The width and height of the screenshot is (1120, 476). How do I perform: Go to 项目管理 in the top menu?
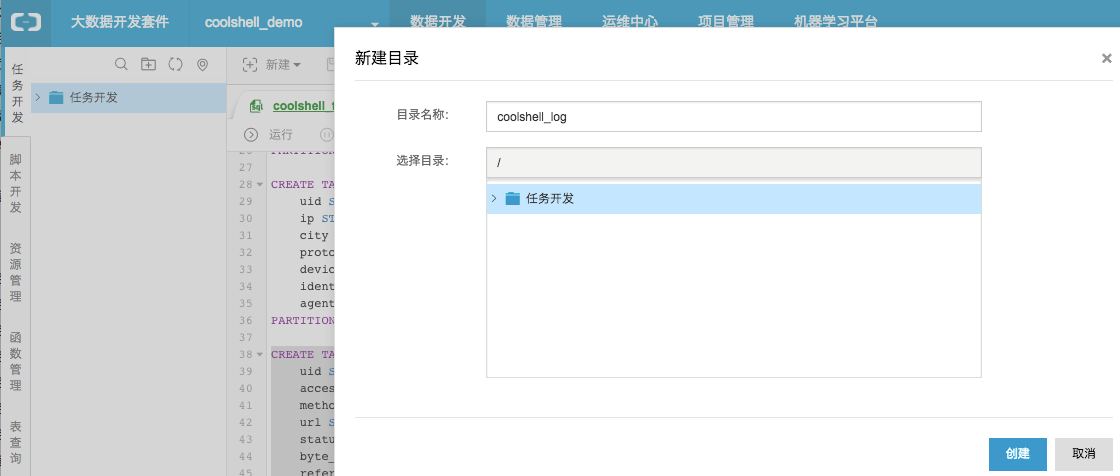pos(726,21)
